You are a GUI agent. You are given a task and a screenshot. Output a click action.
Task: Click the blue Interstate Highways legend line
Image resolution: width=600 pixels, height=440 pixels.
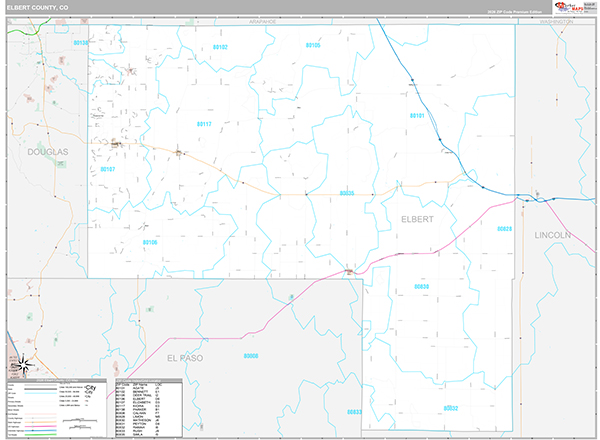[41, 430]
